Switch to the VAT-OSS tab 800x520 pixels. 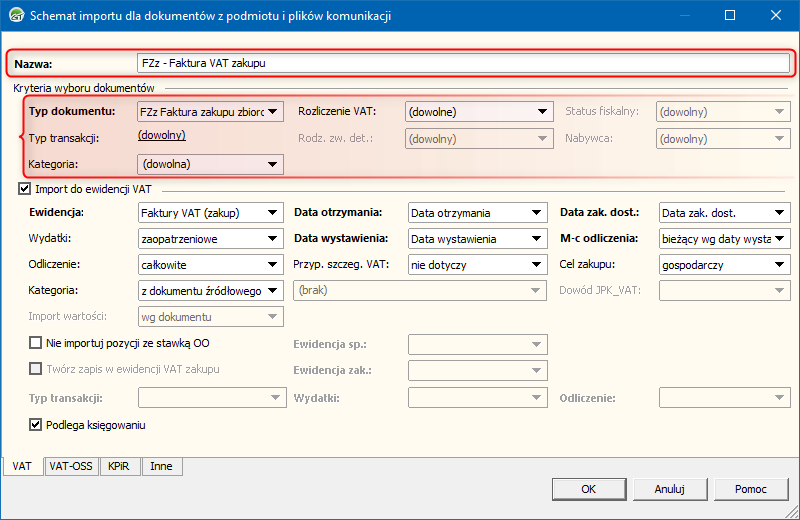pyautogui.click(x=71, y=466)
